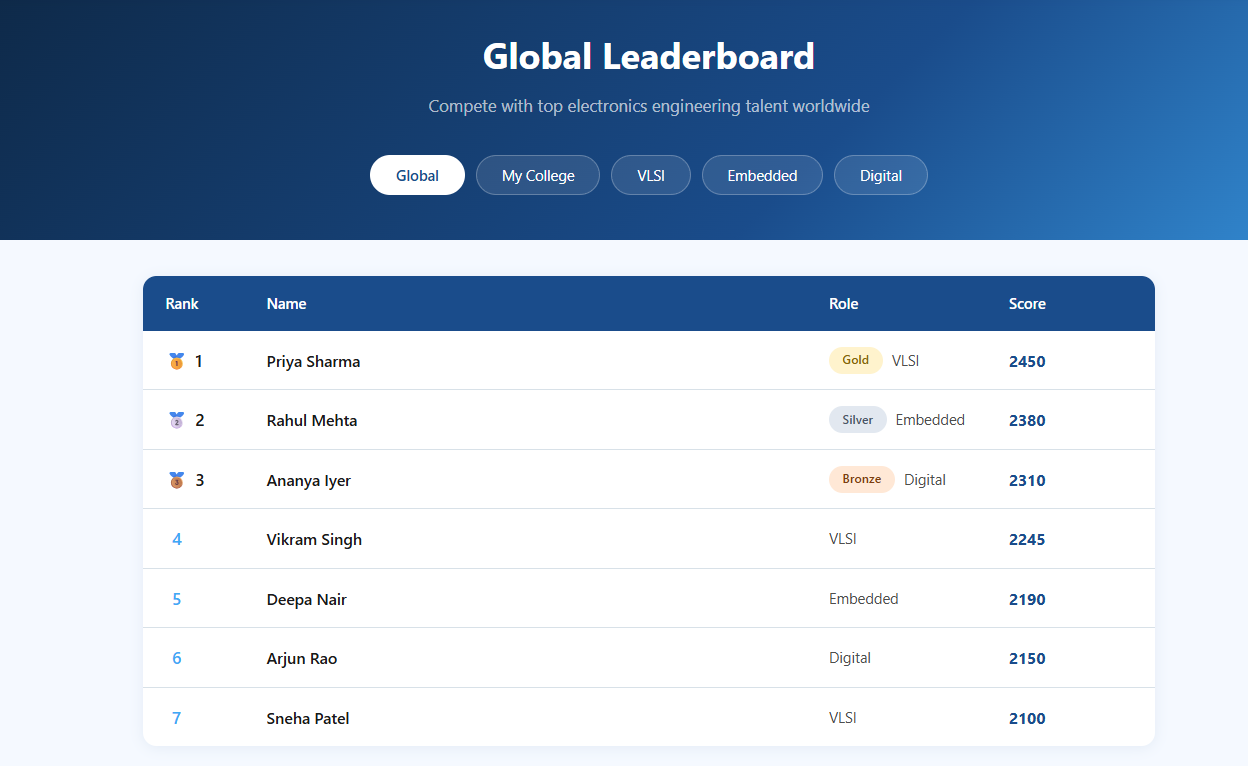Click the VLSI role in Sneha Patel's row
Image resolution: width=1248 pixels, height=766 pixels.
843,718
